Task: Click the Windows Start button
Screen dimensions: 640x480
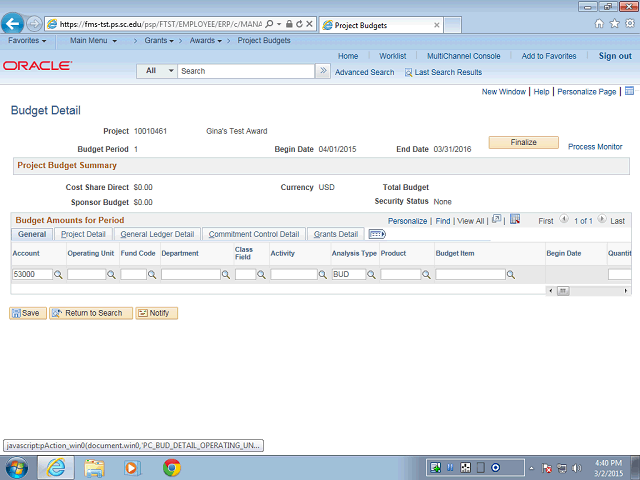Action: tap(17, 468)
